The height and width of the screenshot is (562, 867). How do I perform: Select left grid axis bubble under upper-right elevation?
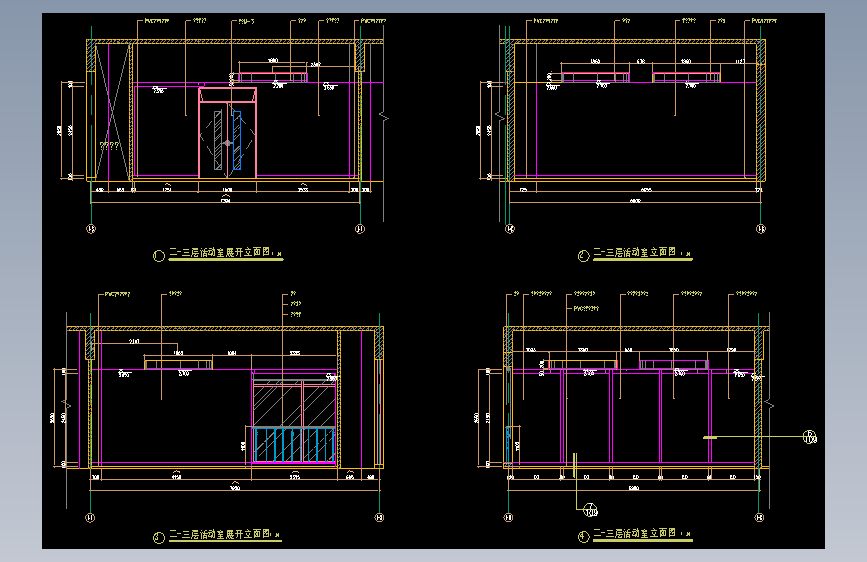(510, 228)
